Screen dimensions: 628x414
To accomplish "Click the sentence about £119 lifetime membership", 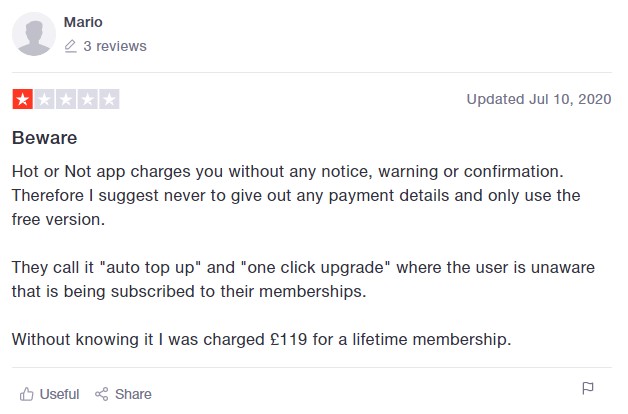I will pyautogui.click(x=262, y=340).
